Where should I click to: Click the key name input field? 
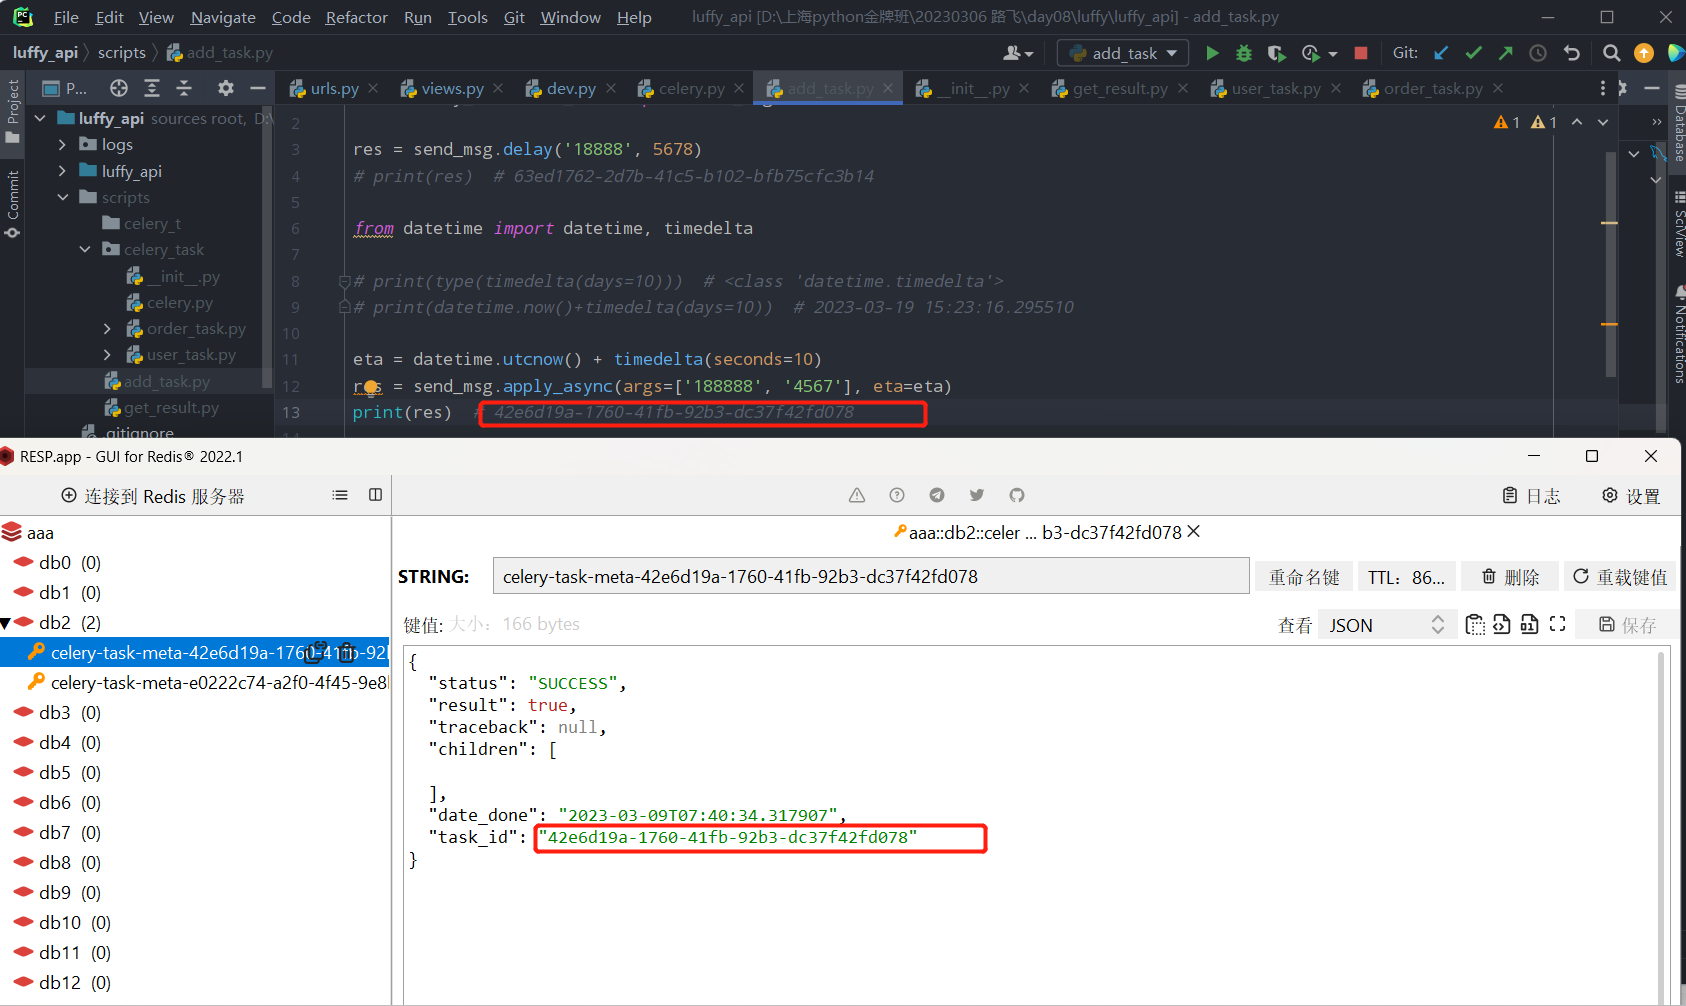click(870, 576)
